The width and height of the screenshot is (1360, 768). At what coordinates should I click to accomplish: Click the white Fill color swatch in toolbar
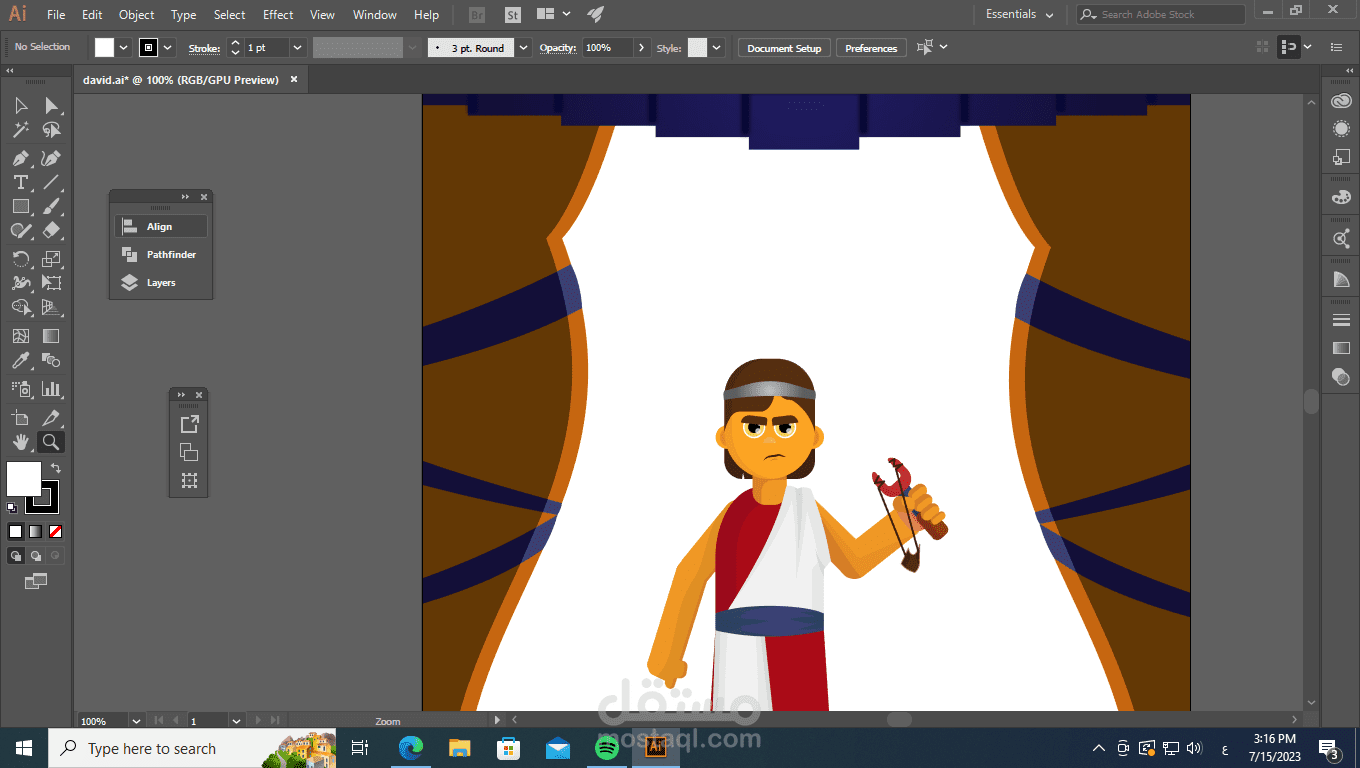pos(24,479)
